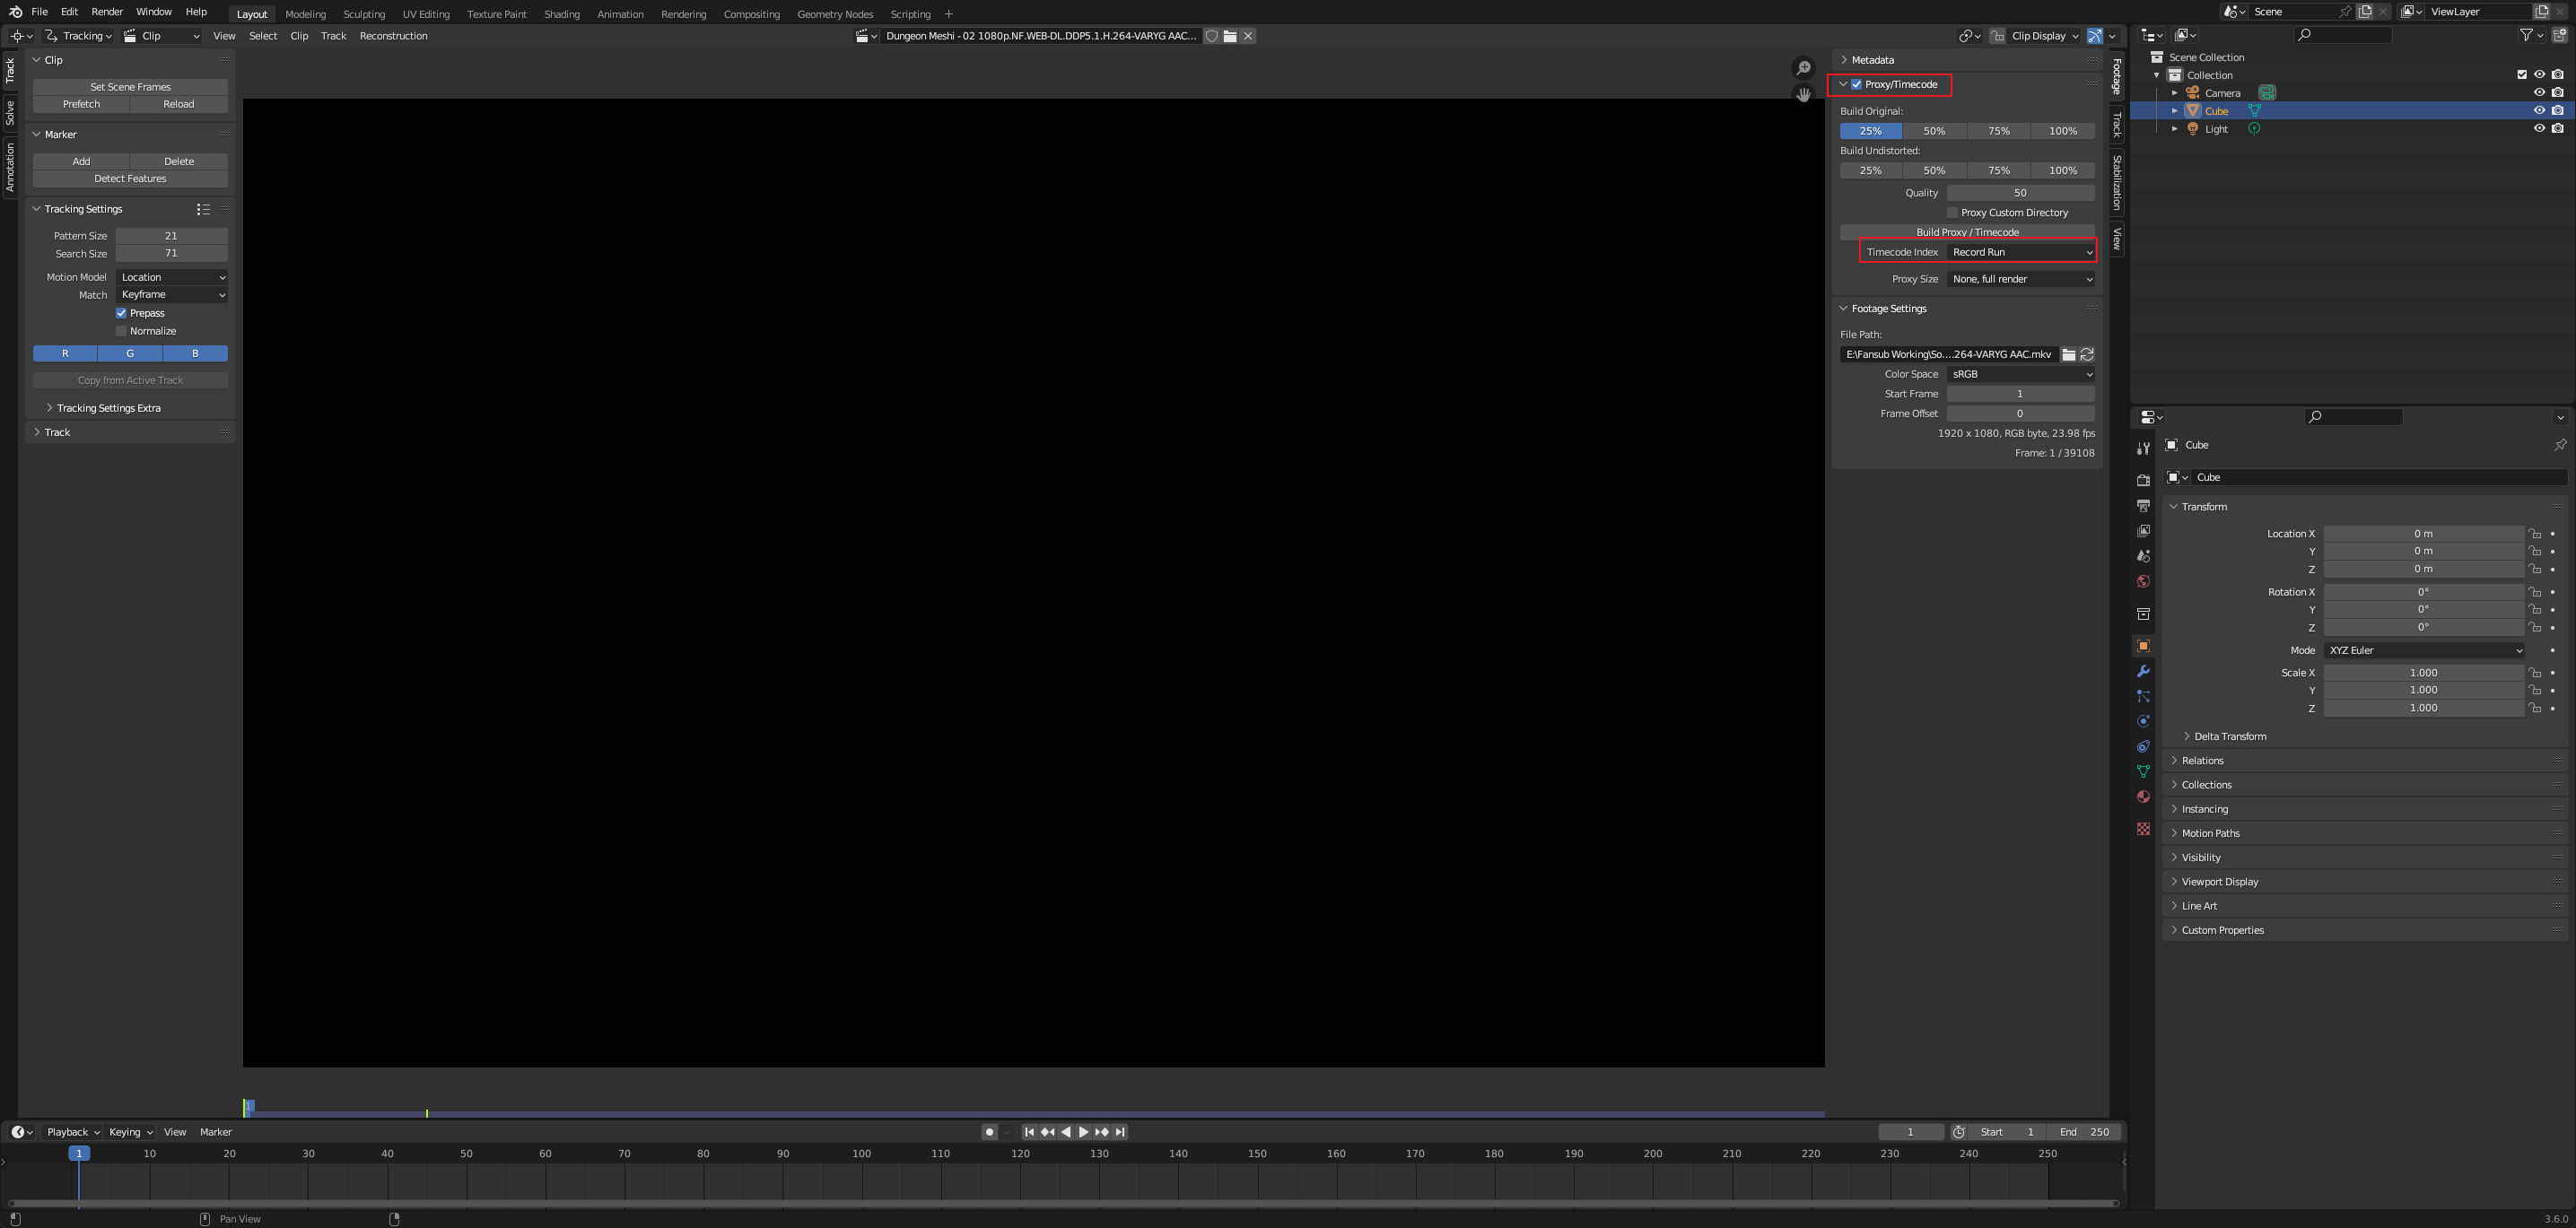This screenshot has height=1228, width=2576.
Task: Click the marker Add button
Action: (x=81, y=161)
